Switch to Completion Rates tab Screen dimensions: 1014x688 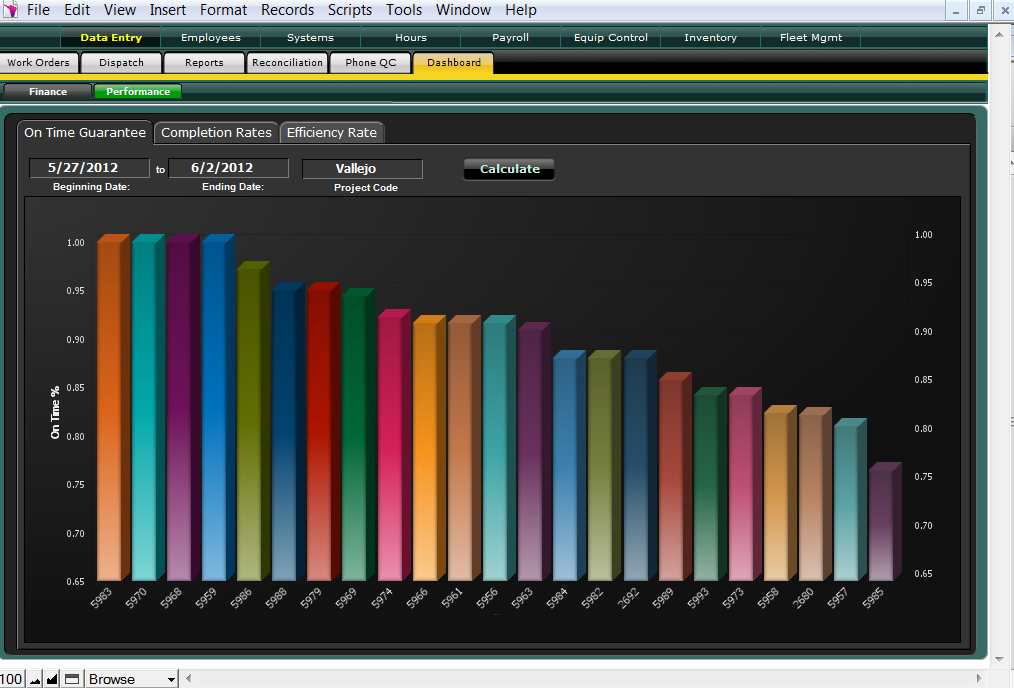pyautogui.click(x=216, y=132)
